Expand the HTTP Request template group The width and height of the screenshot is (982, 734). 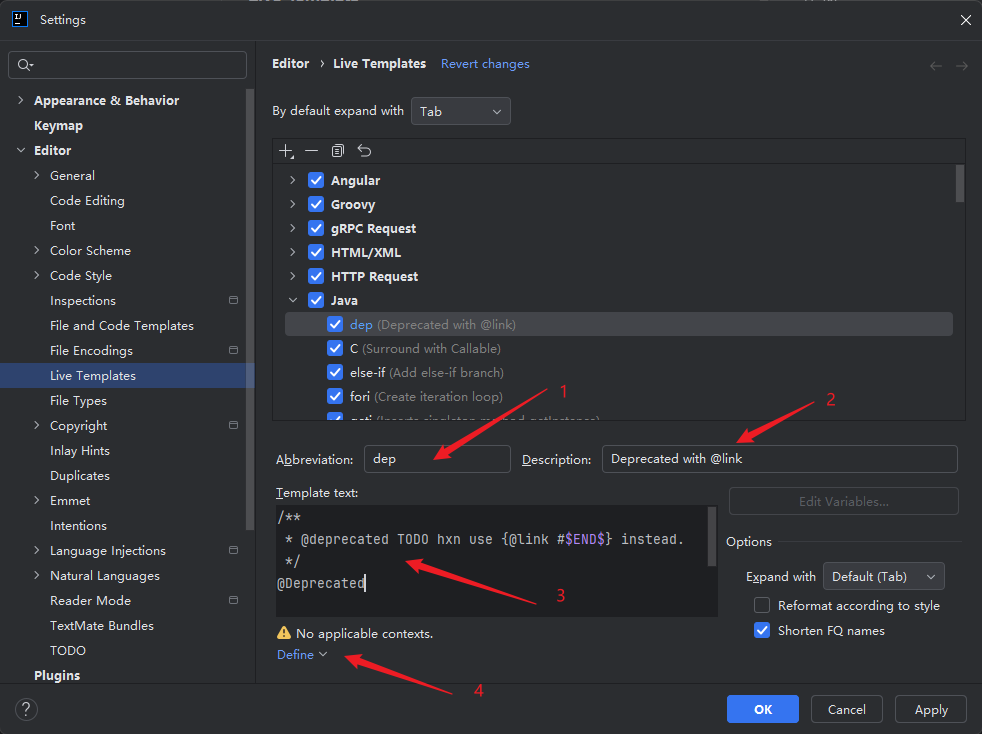[x=292, y=276]
